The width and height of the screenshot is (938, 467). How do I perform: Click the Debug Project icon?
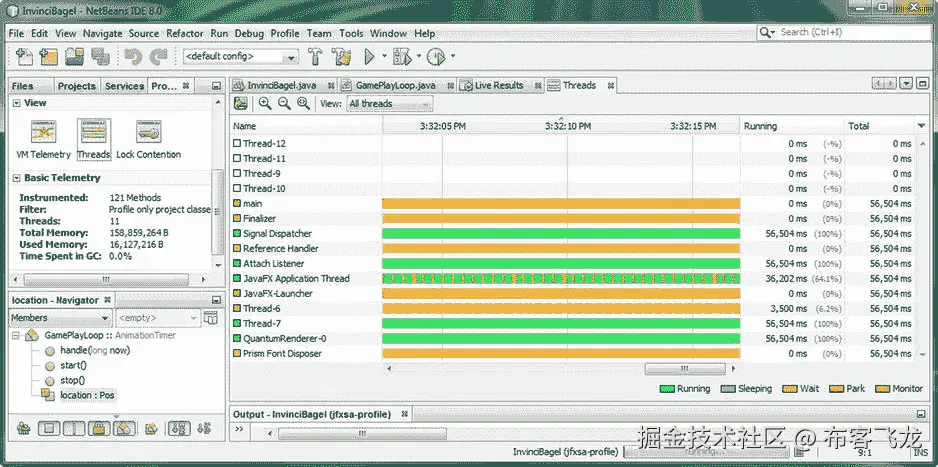[403, 57]
